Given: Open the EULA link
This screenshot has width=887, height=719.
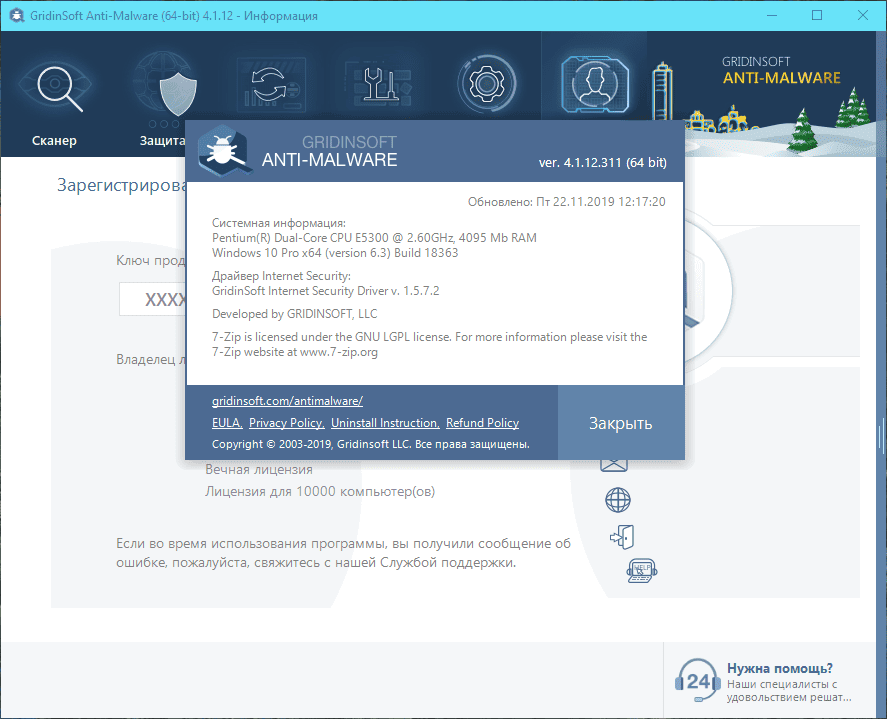Looking at the screenshot, I should (x=227, y=423).
